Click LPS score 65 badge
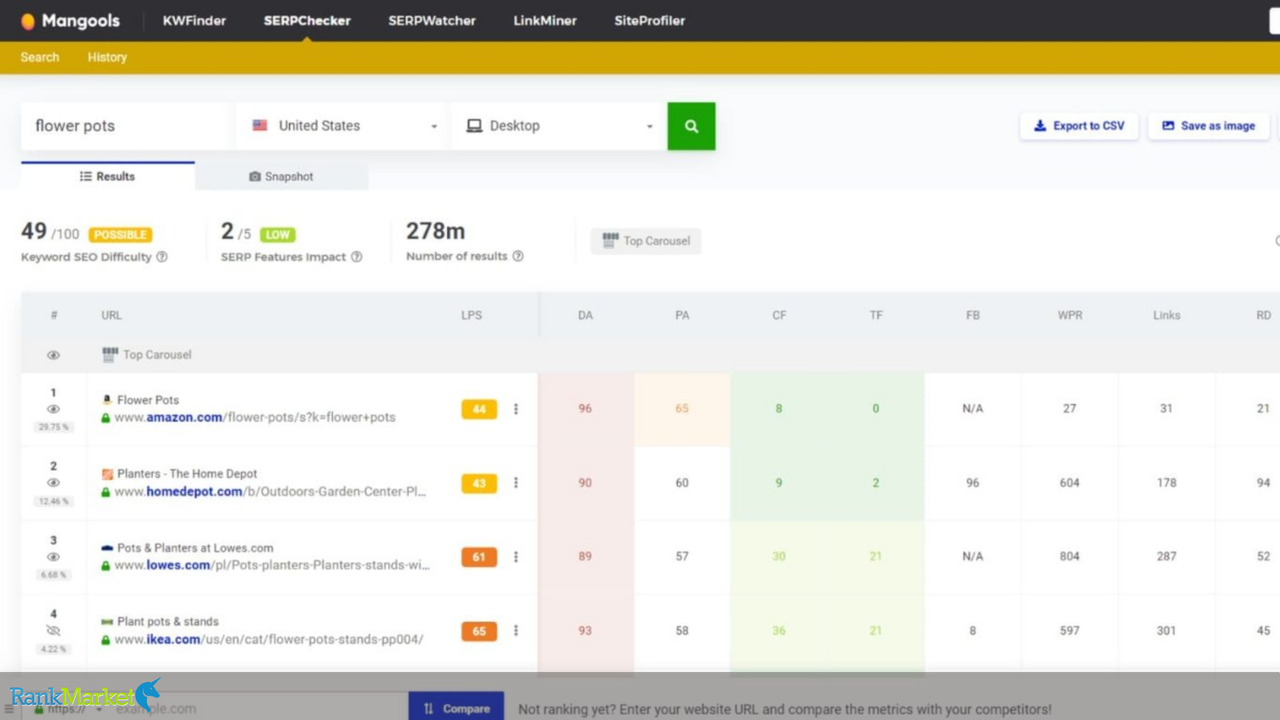Viewport: 1280px width, 720px height. click(x=479, y=631)
